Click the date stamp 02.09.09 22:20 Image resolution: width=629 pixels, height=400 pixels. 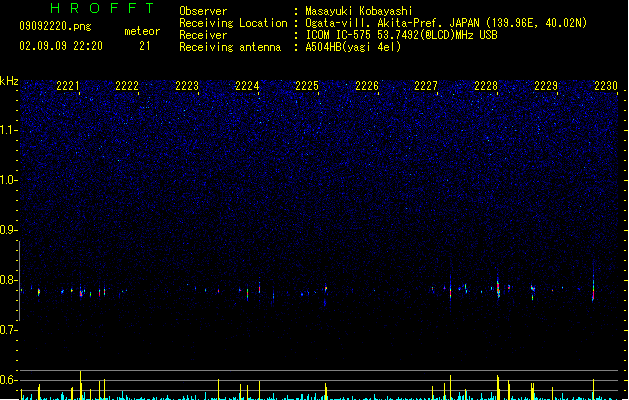(x=61, y=46)
